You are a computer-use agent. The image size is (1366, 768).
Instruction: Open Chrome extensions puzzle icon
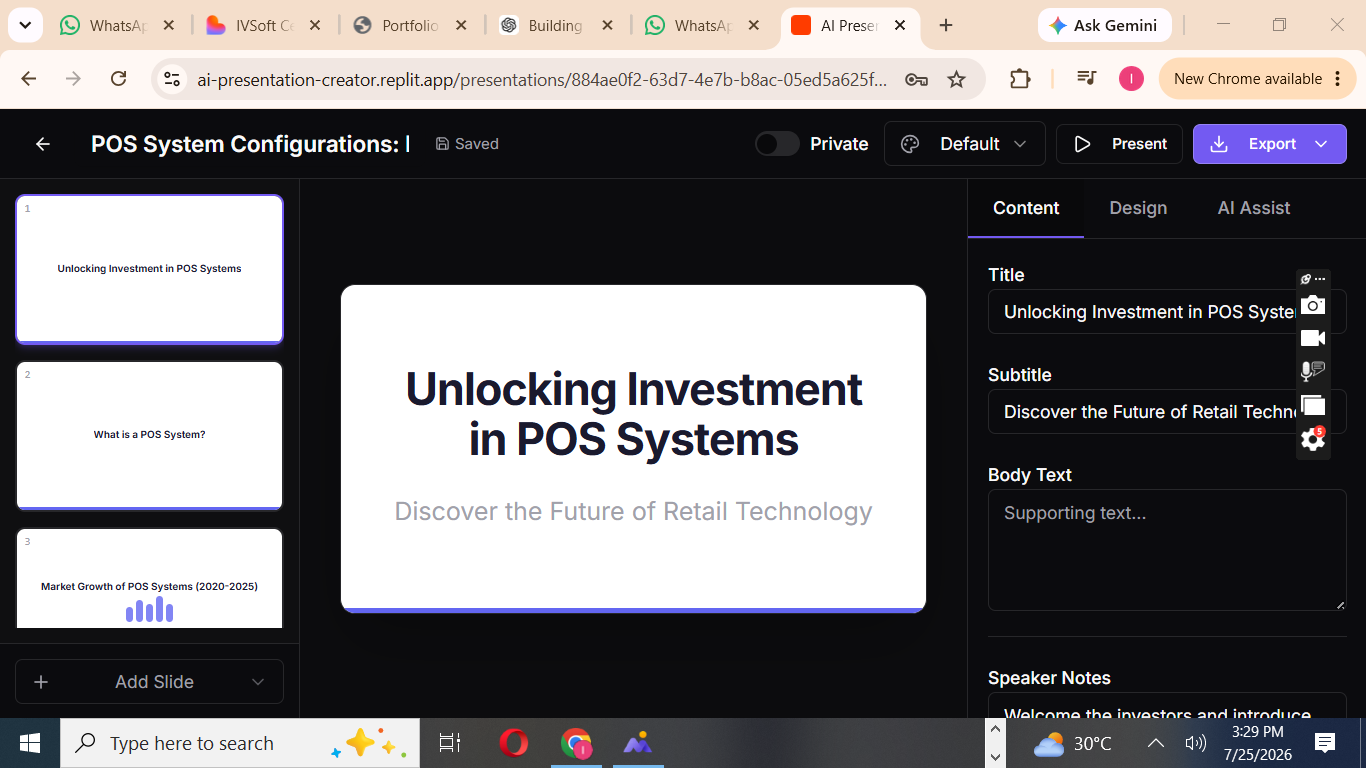click(x=1020, y=79)
